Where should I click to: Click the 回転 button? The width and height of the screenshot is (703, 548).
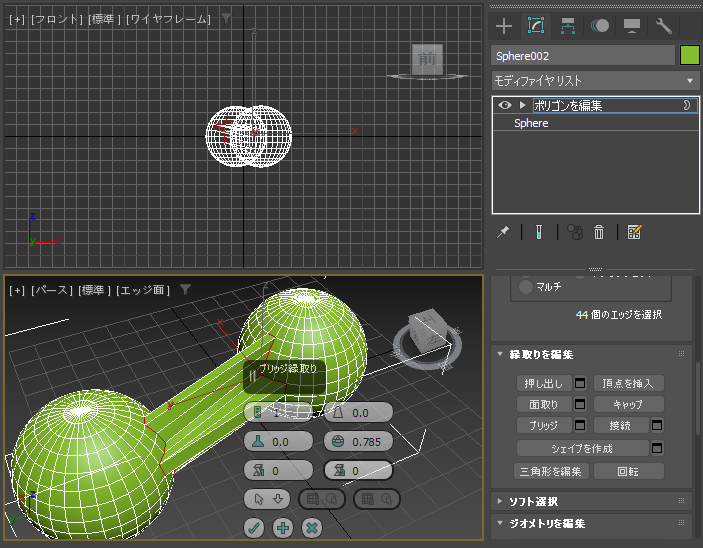(x=628, y=471)
